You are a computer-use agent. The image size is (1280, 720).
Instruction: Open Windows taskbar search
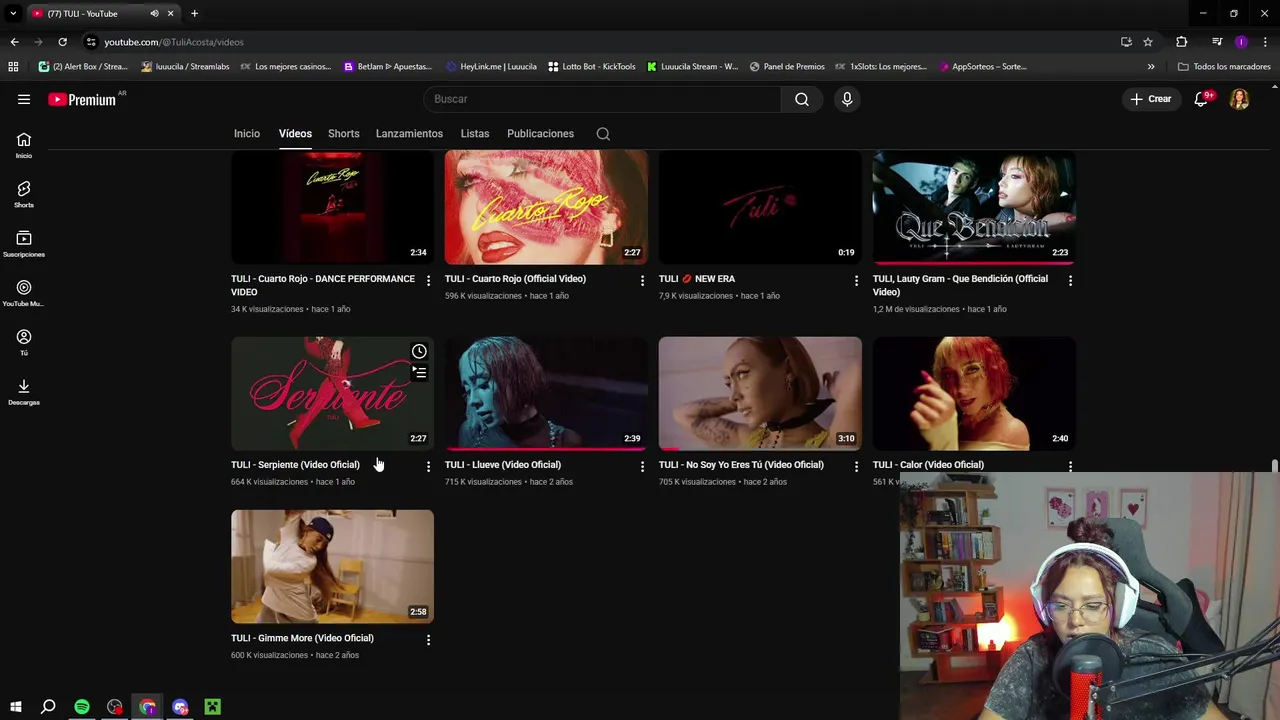[x=48, y=707]
